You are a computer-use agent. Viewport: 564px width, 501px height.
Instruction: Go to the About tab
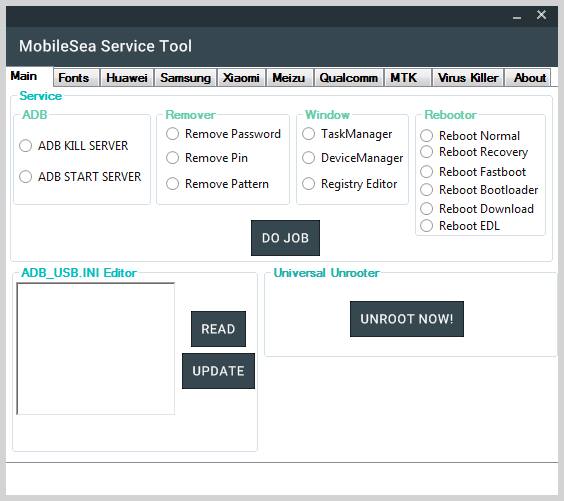click(529, 78)
